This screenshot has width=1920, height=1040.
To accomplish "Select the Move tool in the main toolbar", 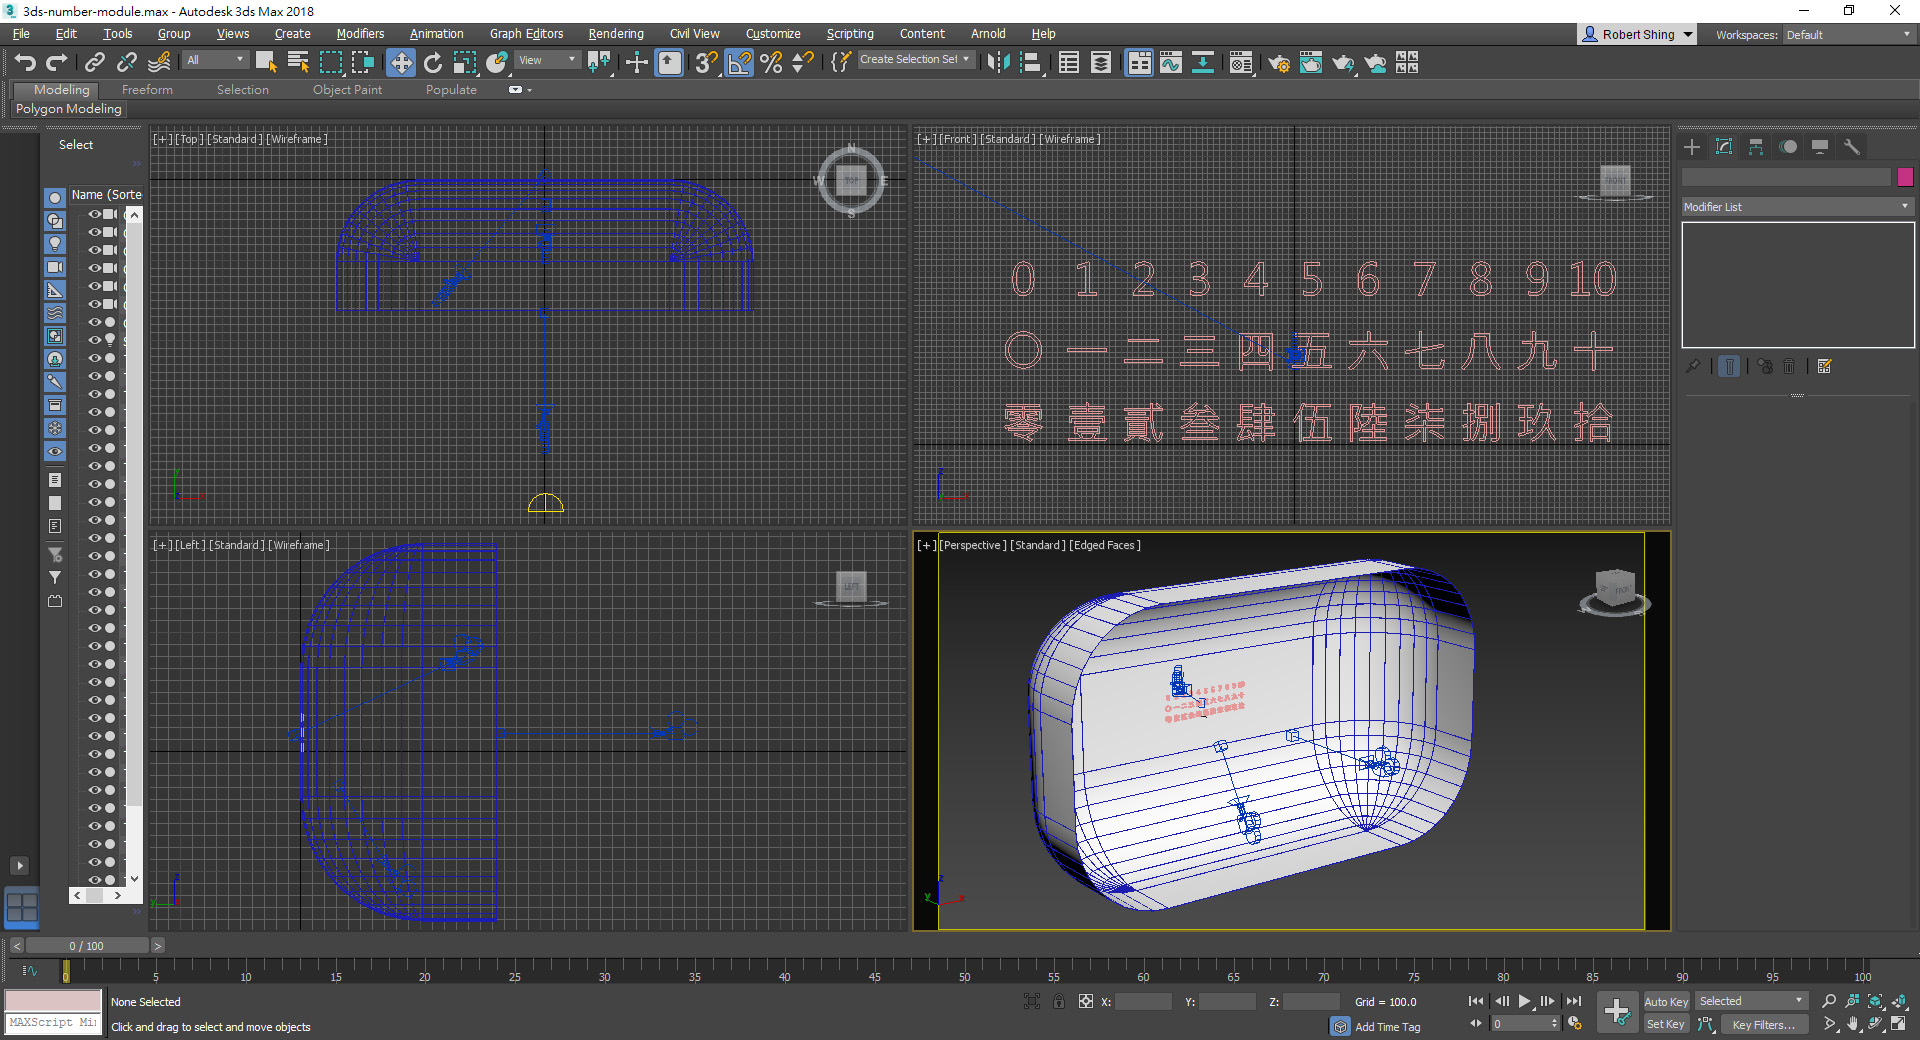I will click(400, 63).
